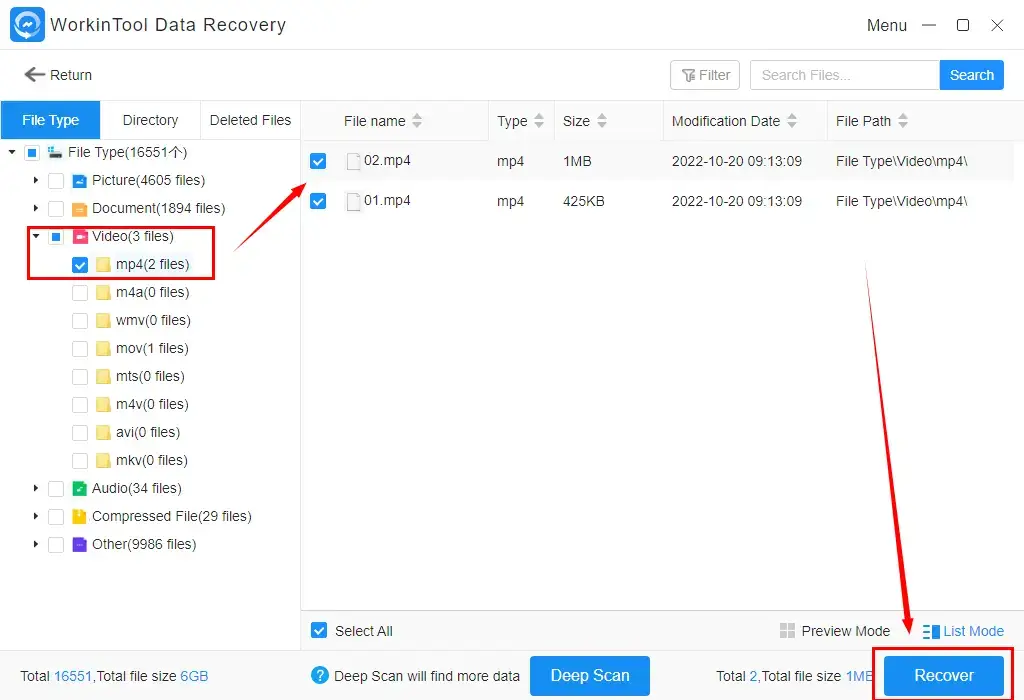Click the file icon beside 02.mp4
The width and height of the screenshot is (1024, 700).
pyautogui.click(x=353, y=161)
